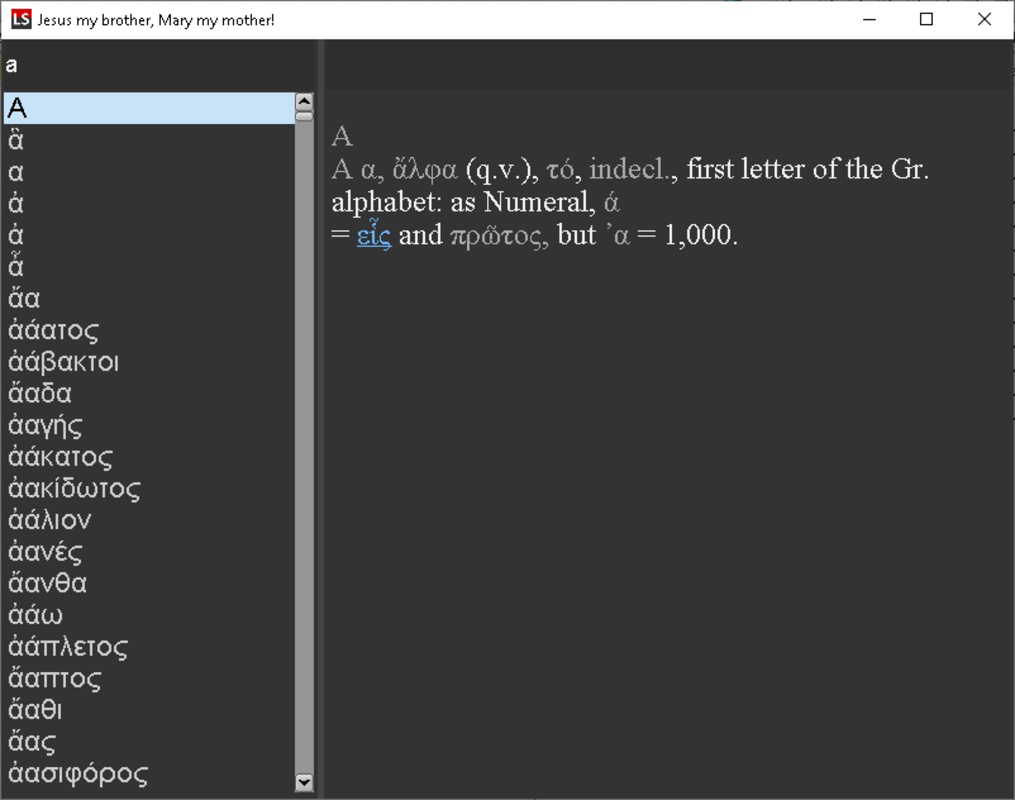Image resolution: width=1015 pixels, height=800 pixels.
Task: Choose the ἄαθι entry
Action: pyautogui.click(x=149, y=711)
